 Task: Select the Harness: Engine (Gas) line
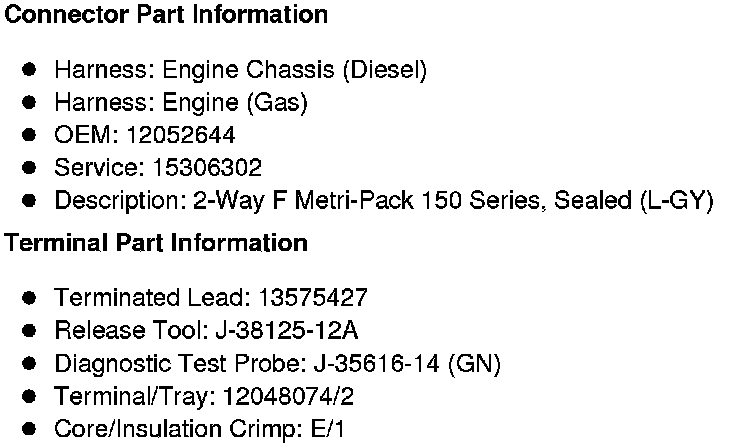[180, 102]
